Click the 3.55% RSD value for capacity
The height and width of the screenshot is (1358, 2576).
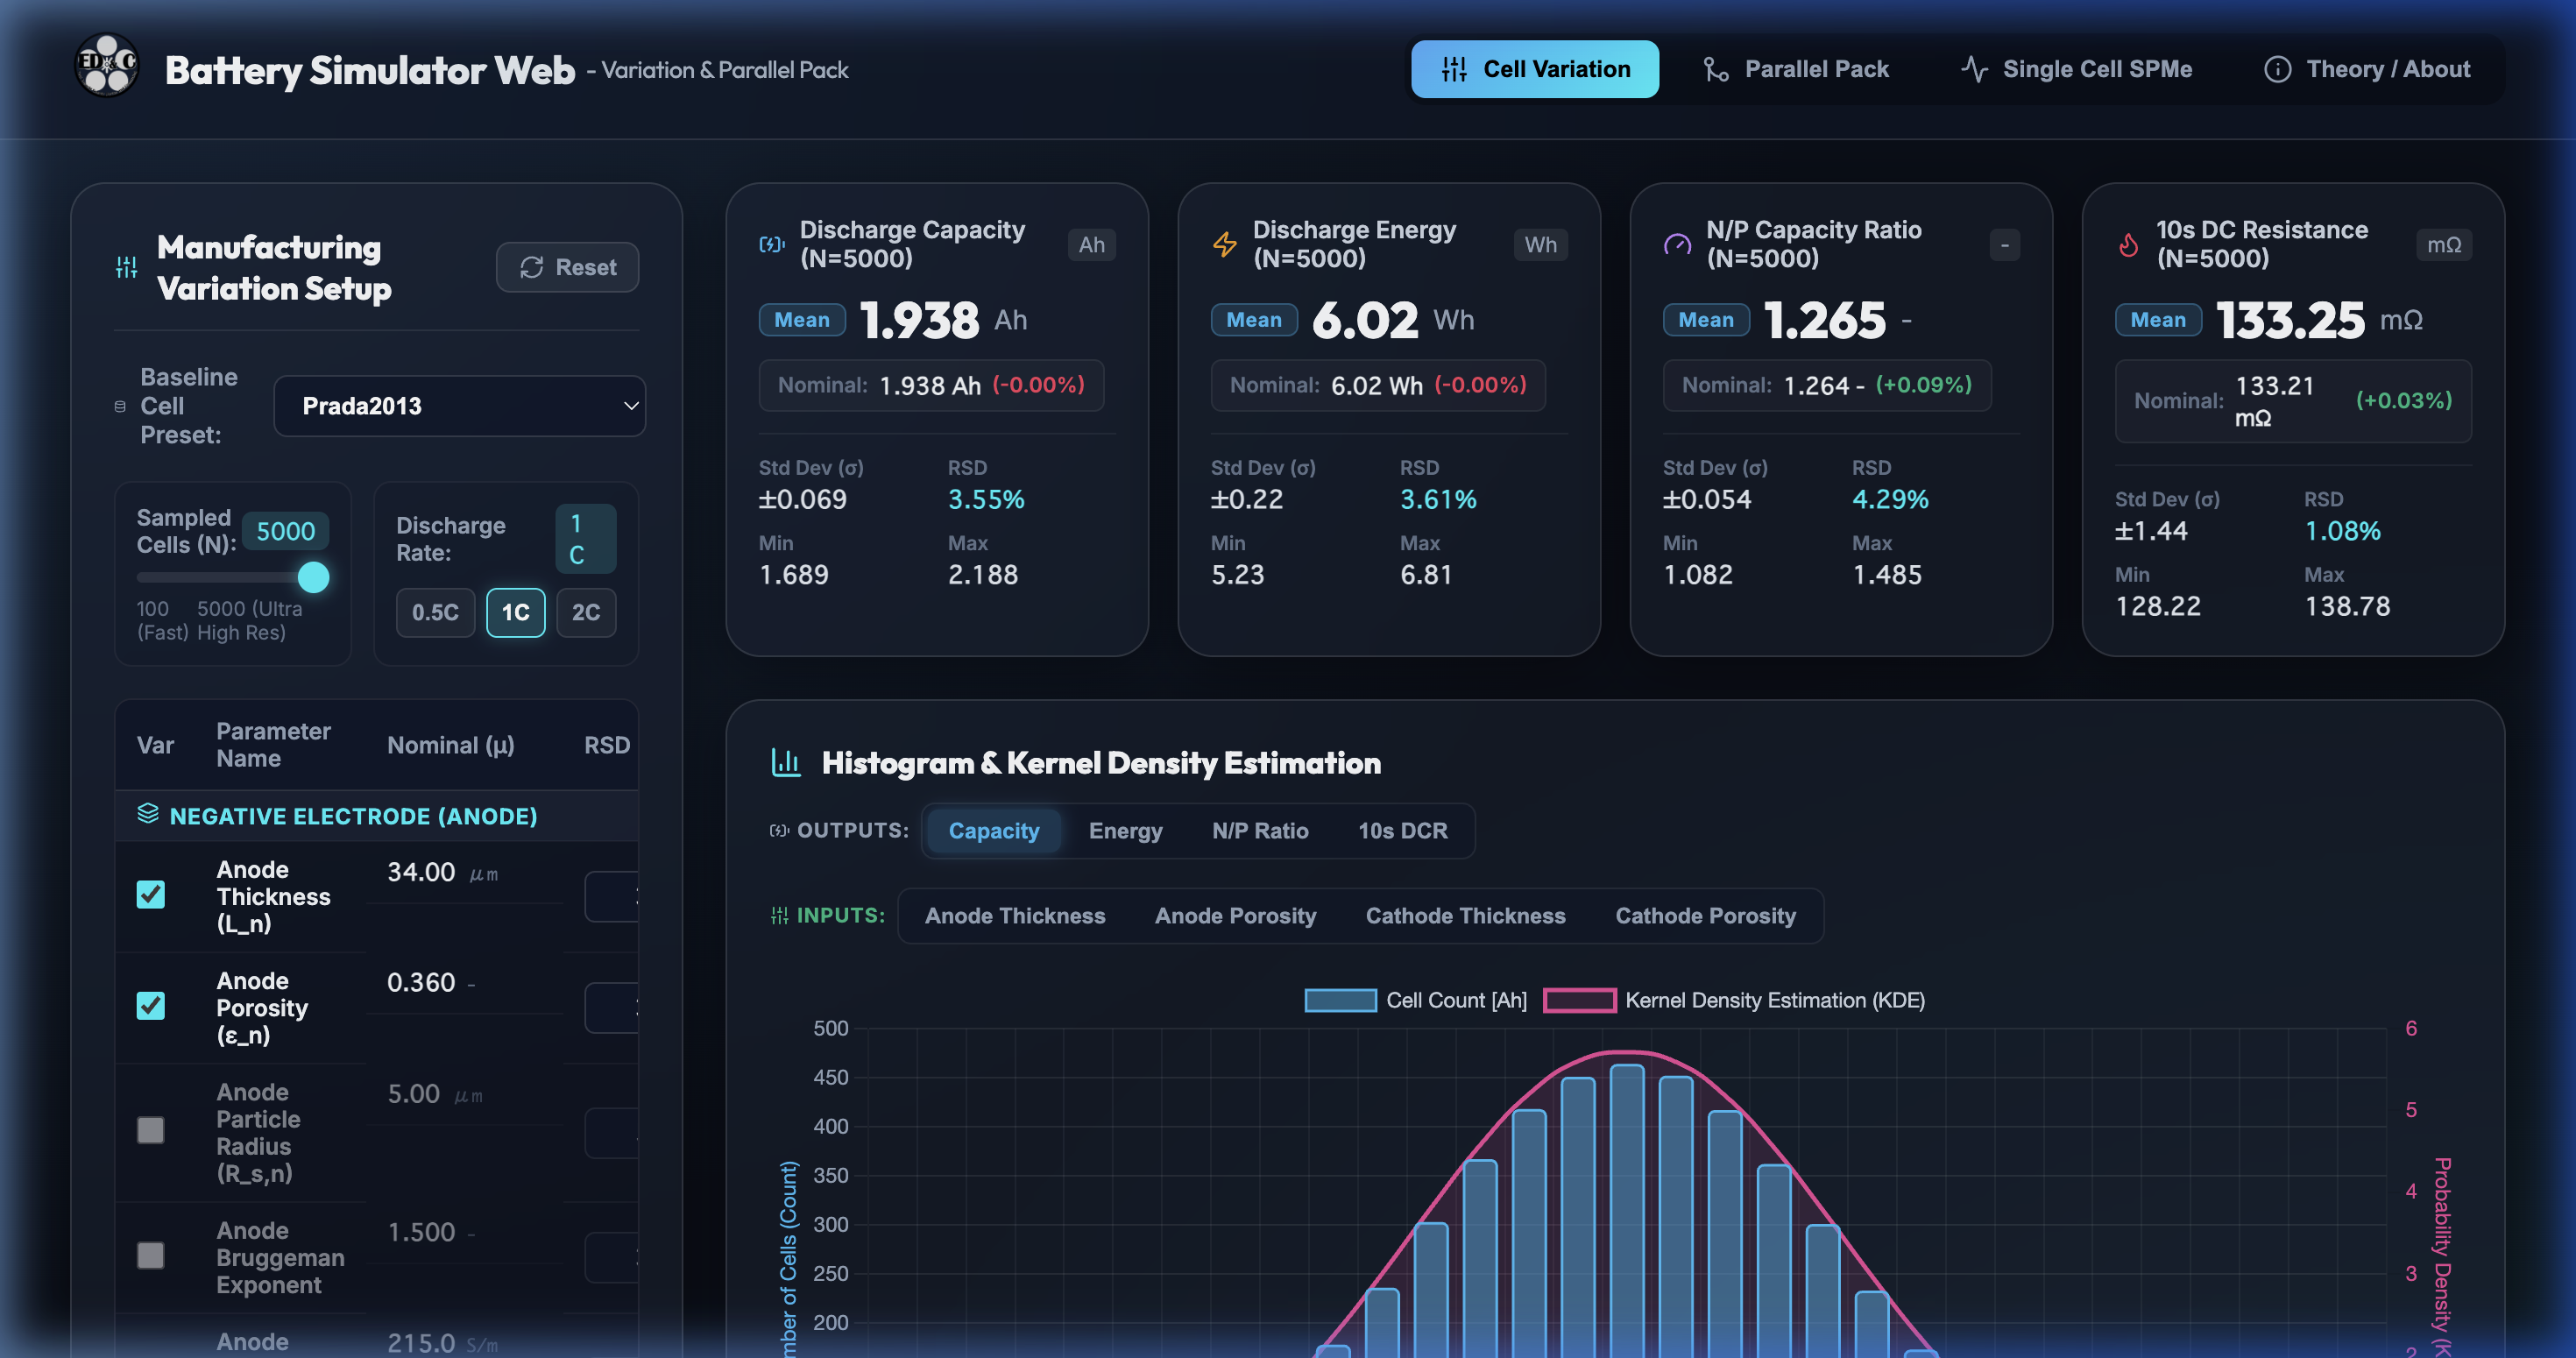point(986,499)
